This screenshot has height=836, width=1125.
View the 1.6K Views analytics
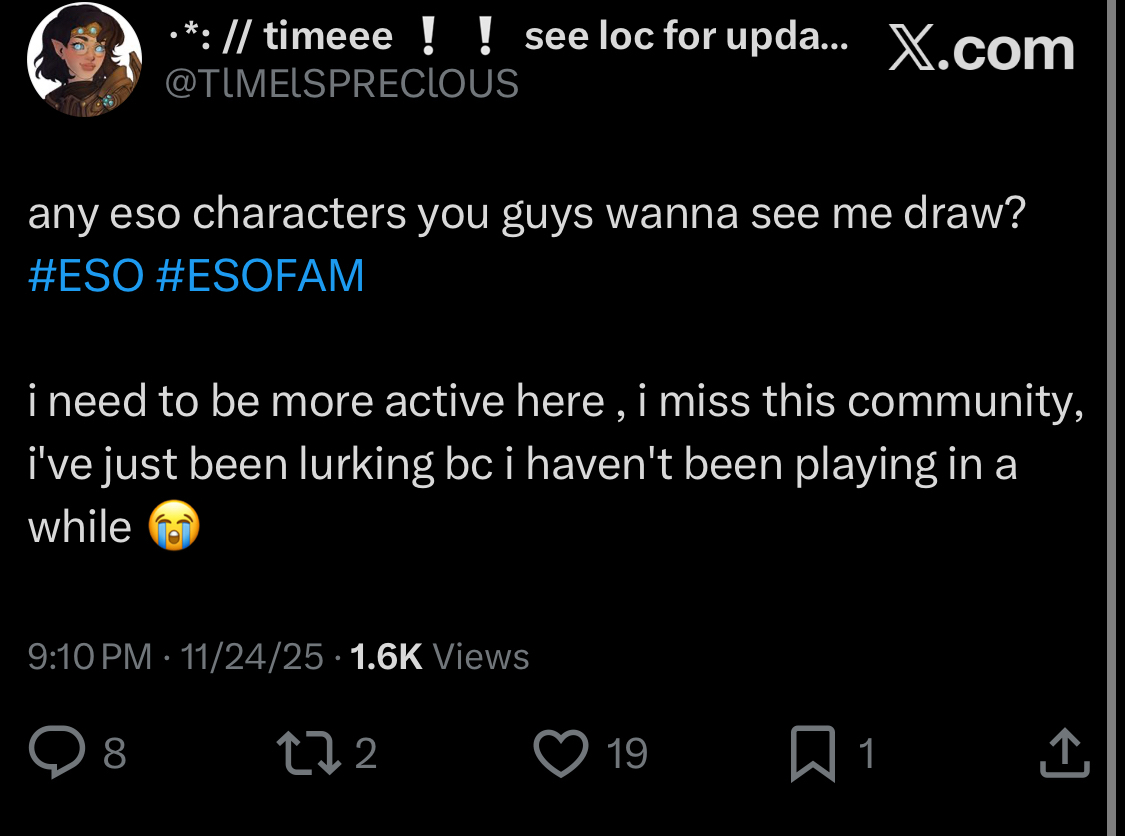441,657
